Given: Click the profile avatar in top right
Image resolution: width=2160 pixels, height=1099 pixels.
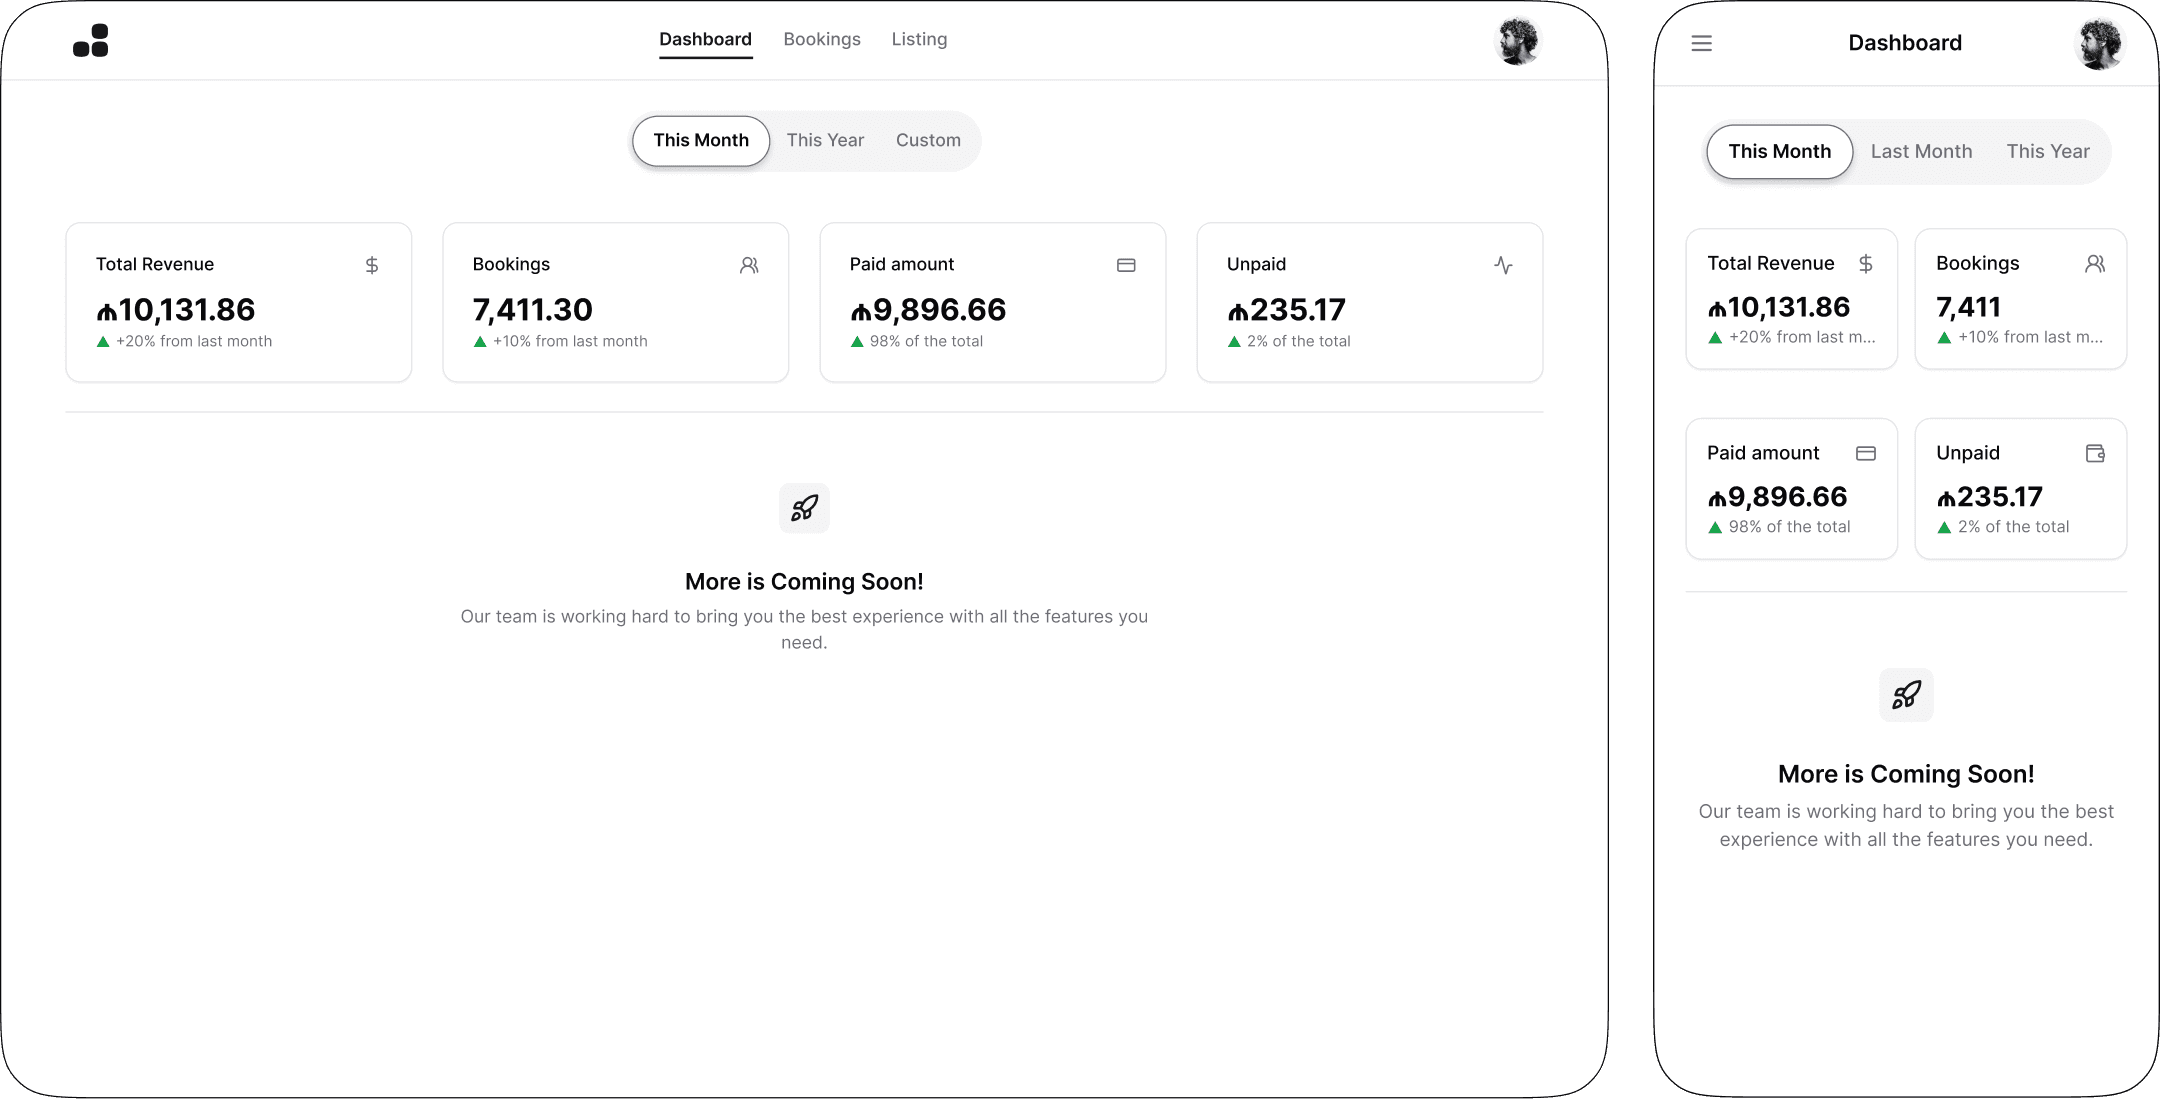Looking at the screenshot, I should coord(1518,40).
